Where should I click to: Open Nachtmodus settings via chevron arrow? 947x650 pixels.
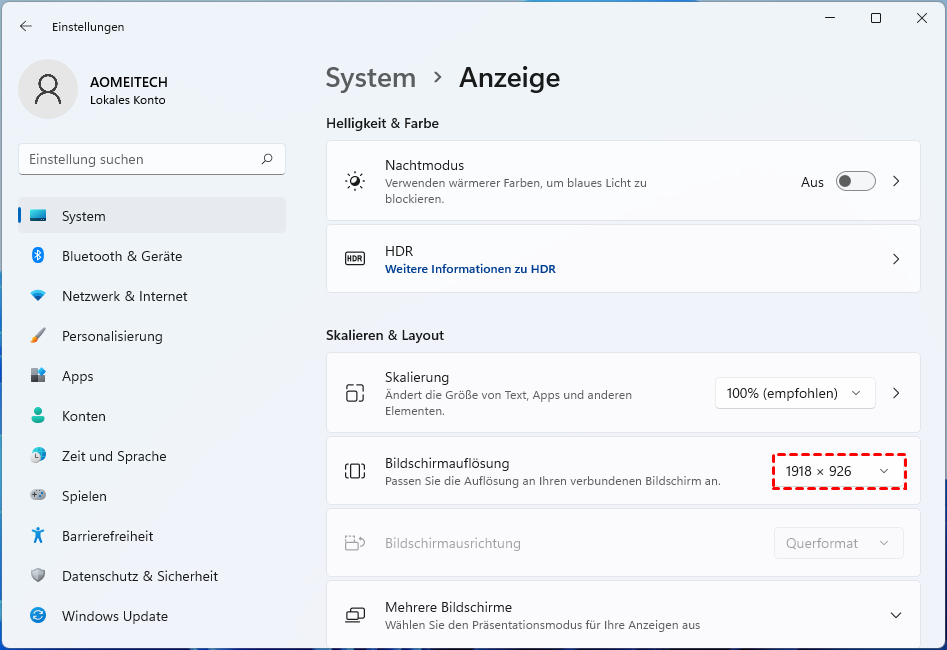pos(896,181)
